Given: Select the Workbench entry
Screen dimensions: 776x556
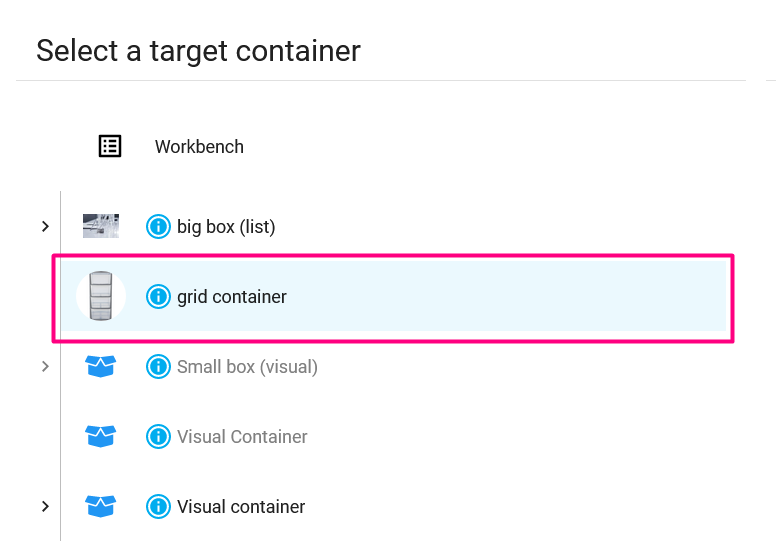Looking at the screenshot, I should (199, 147).
